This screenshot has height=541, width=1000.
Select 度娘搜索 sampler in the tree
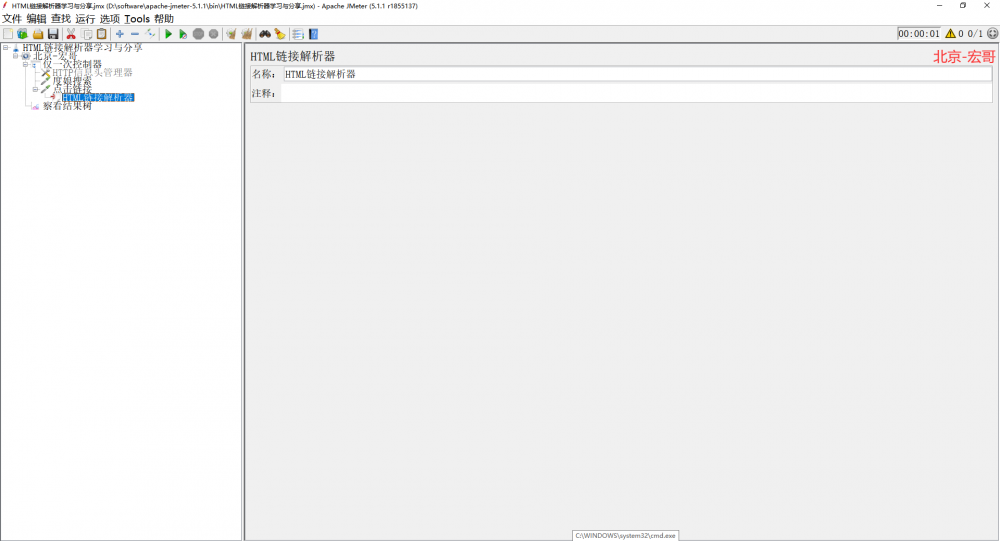click(x=72, y=81)
